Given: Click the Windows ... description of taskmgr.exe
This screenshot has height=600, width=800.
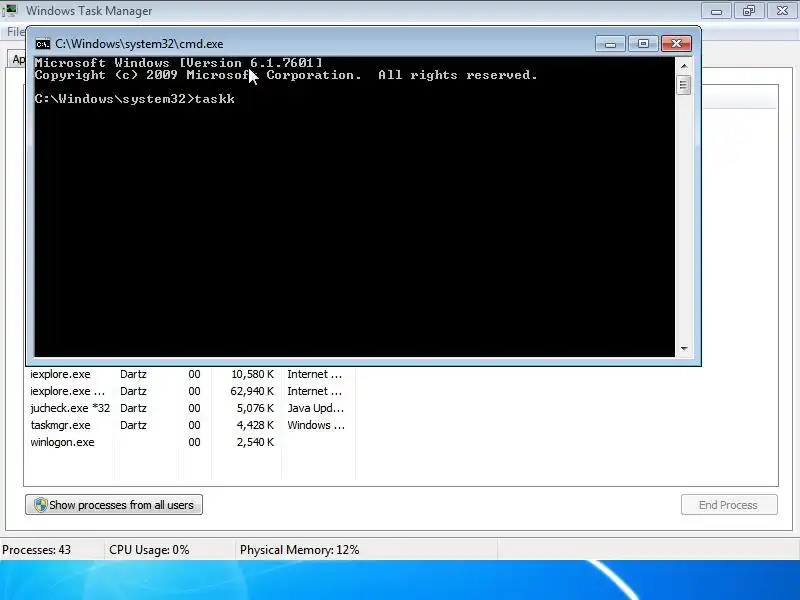Looking at the screenshot, I should 316,425.
